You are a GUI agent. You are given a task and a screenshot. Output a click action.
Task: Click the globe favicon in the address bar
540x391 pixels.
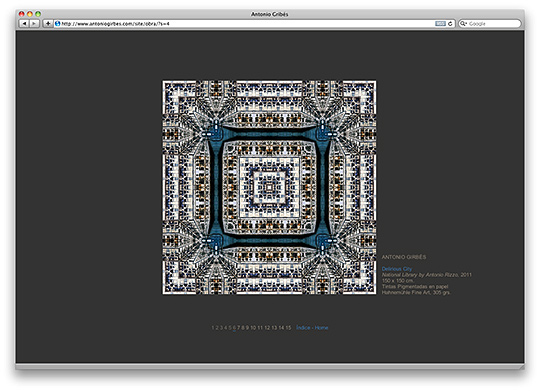[58, 23]
